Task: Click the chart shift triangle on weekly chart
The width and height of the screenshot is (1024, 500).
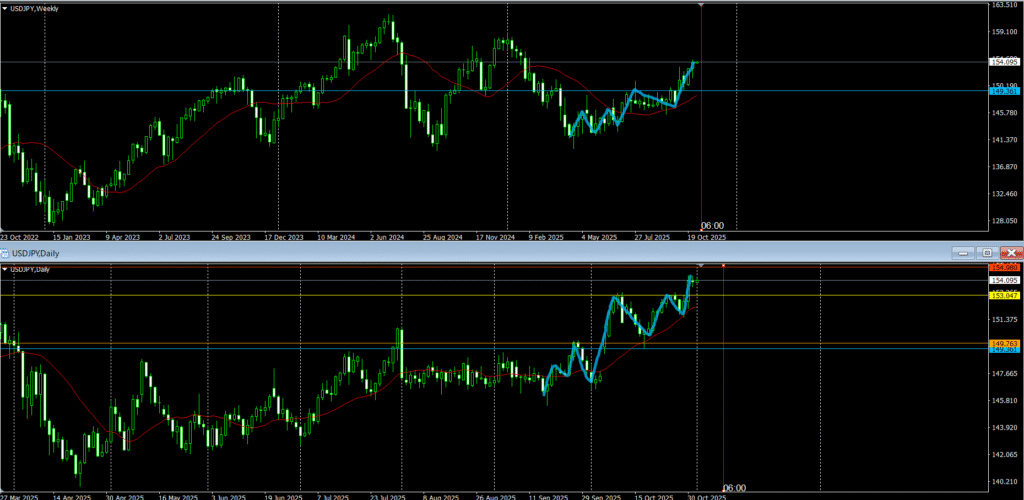Action: (x=700, y=6)
